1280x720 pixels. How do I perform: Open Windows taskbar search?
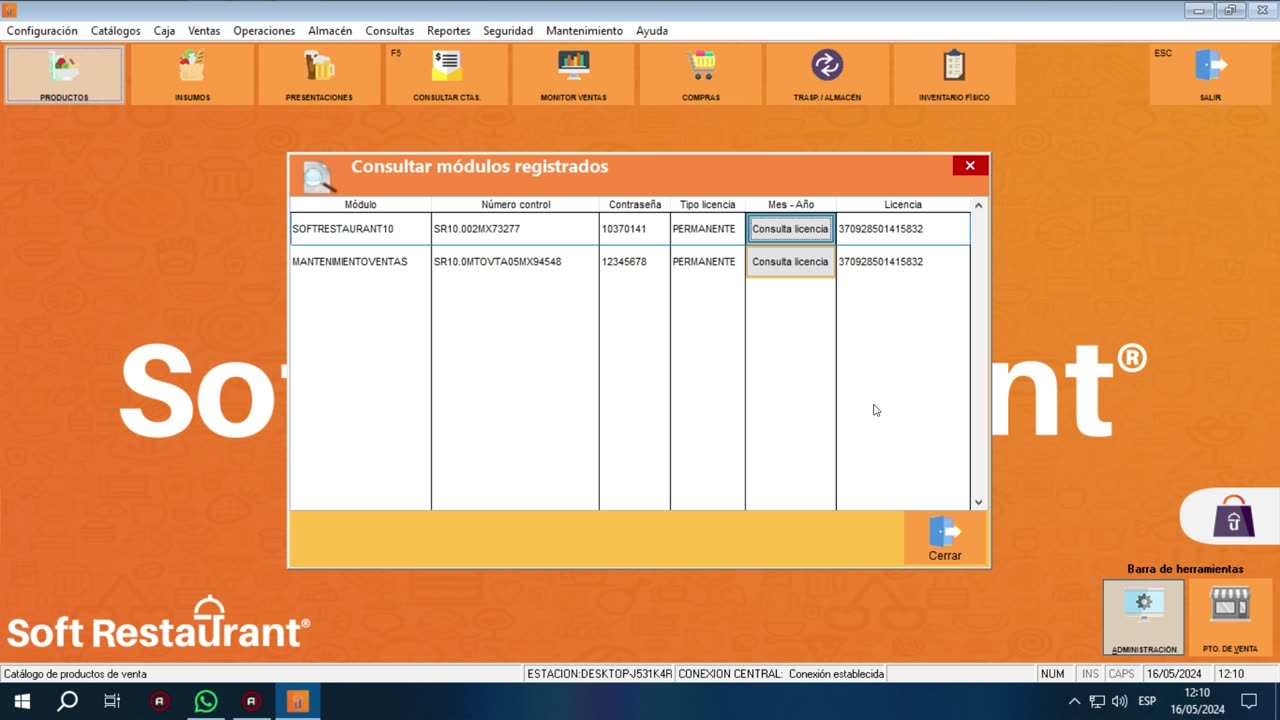point(67,702)
